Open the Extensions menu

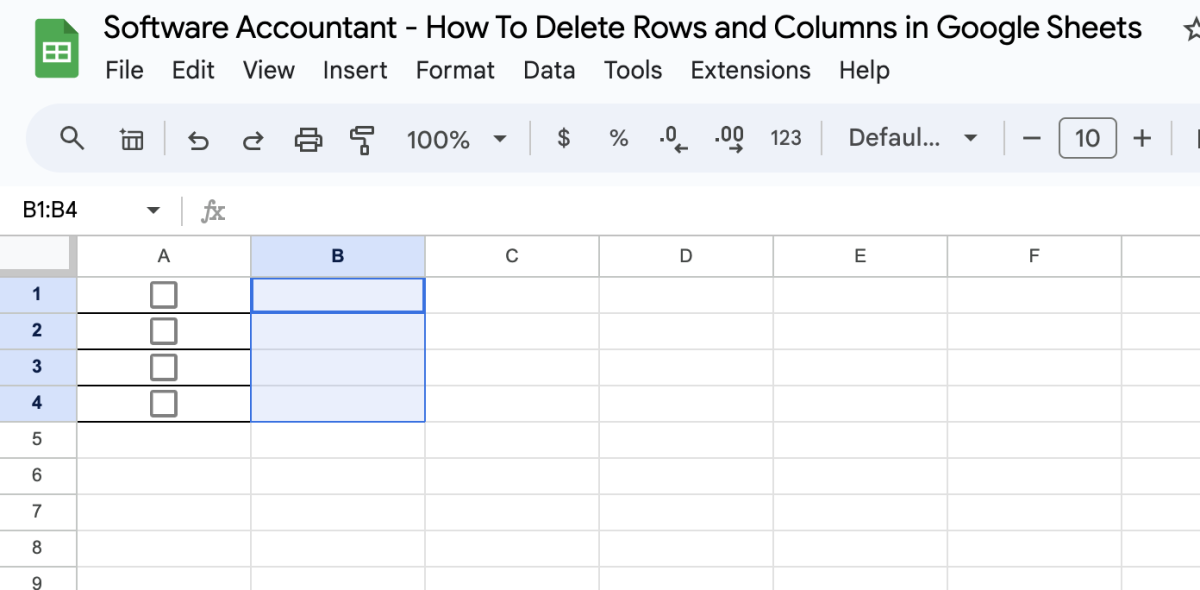(x=750, y=71)
